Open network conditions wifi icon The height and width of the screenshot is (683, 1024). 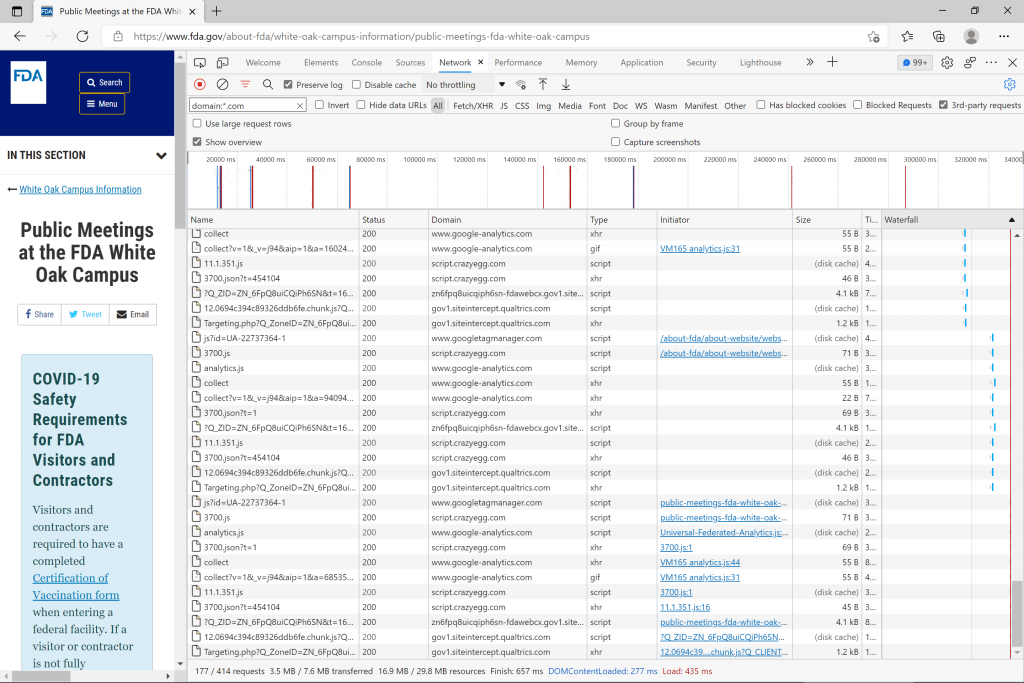(x=520, y=85)
